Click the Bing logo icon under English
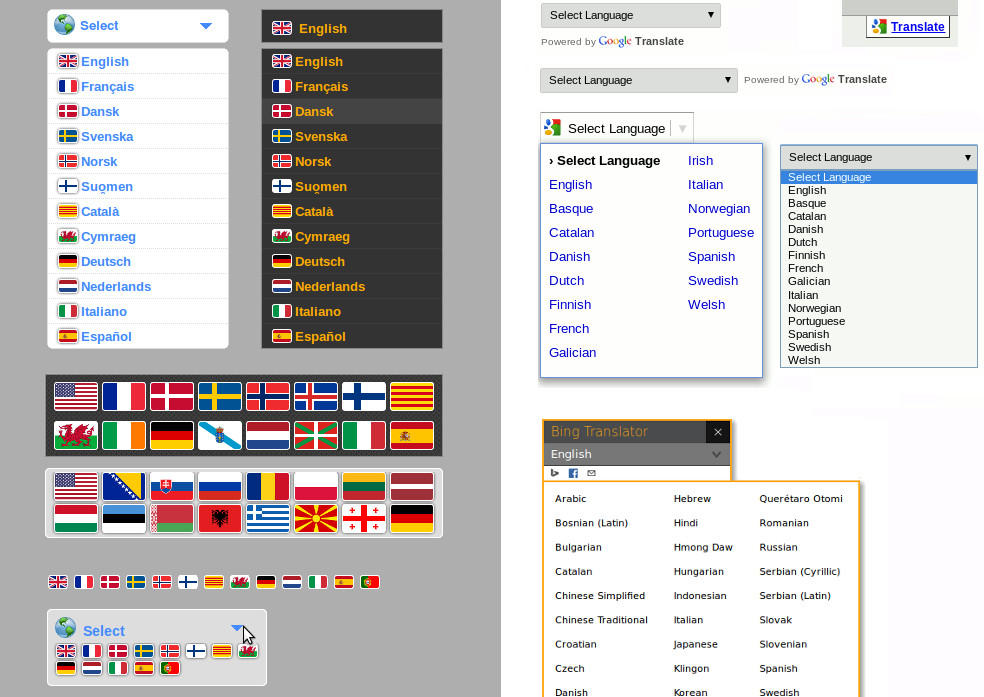 point(555,473)
